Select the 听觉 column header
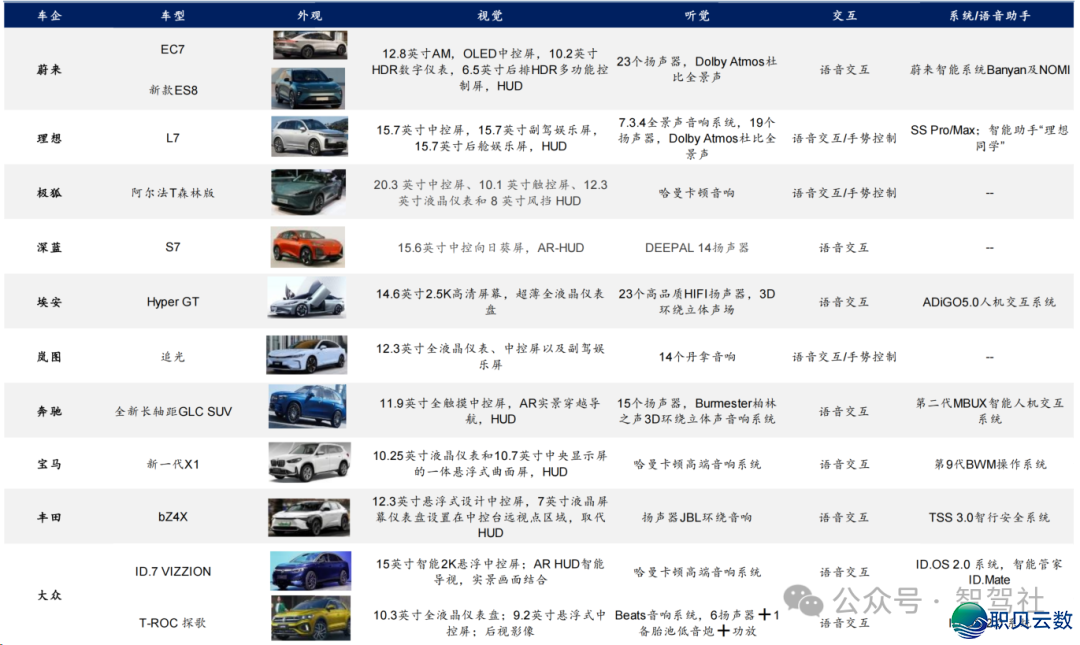The width and height of the screenshot is (1080, 645). coord(696,15)
